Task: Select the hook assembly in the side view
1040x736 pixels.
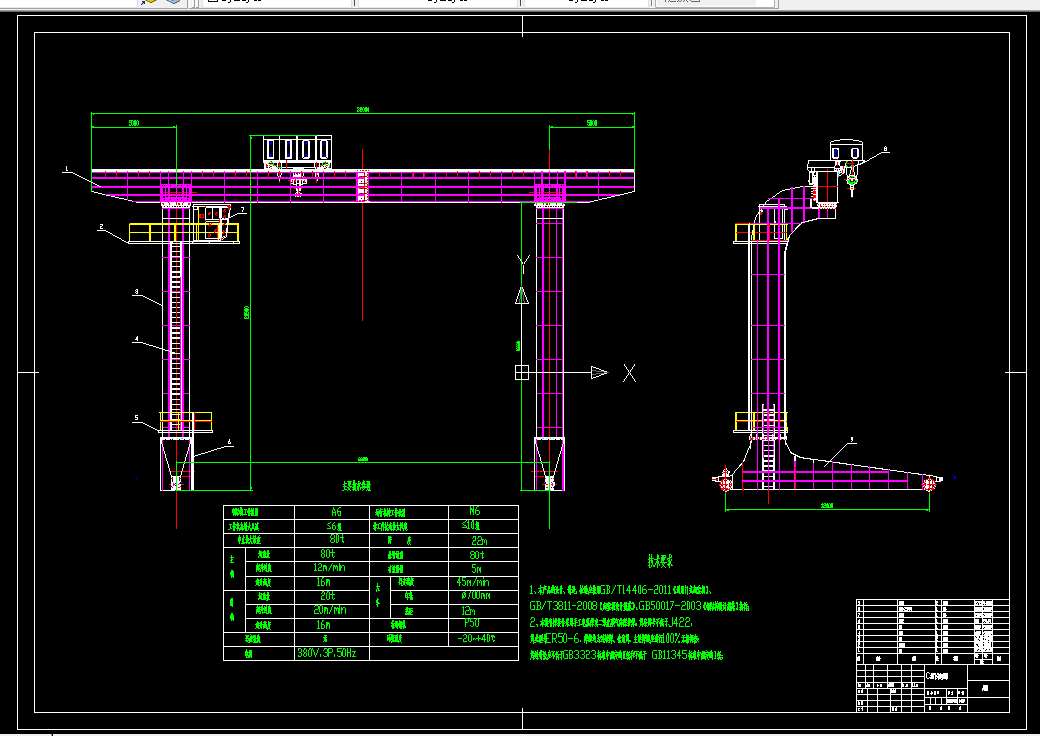Action: tap(852, 179)
